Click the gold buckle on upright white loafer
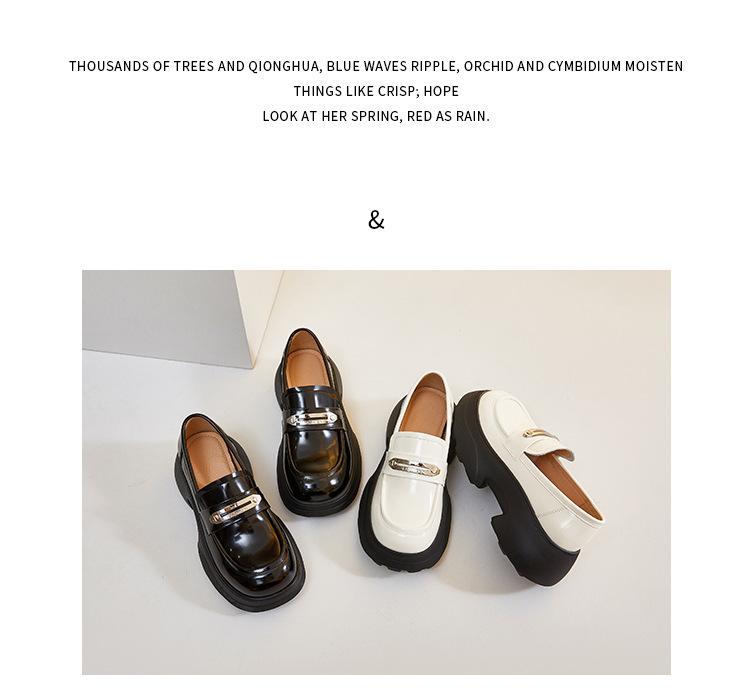 click(x=414, y=466)
